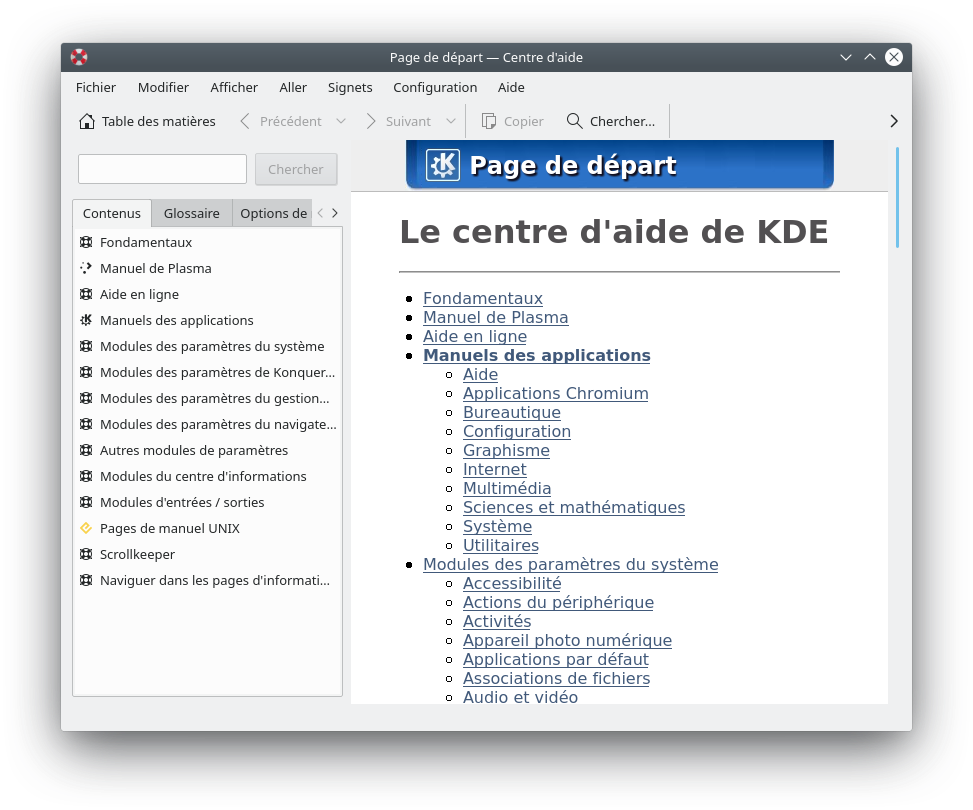Click the Manuel de Plasma sidebar icon
The width and height of the screenshot is (973, 810).
[86, 268]
